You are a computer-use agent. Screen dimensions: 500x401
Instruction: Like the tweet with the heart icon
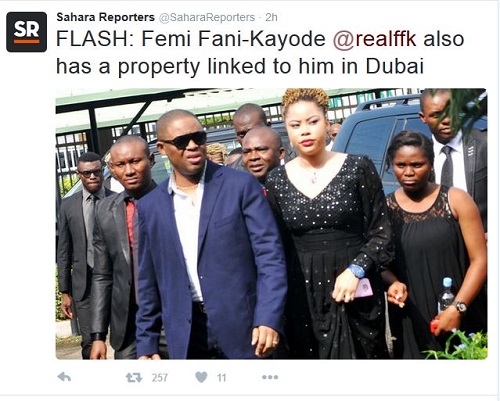[x=201, y=377]
